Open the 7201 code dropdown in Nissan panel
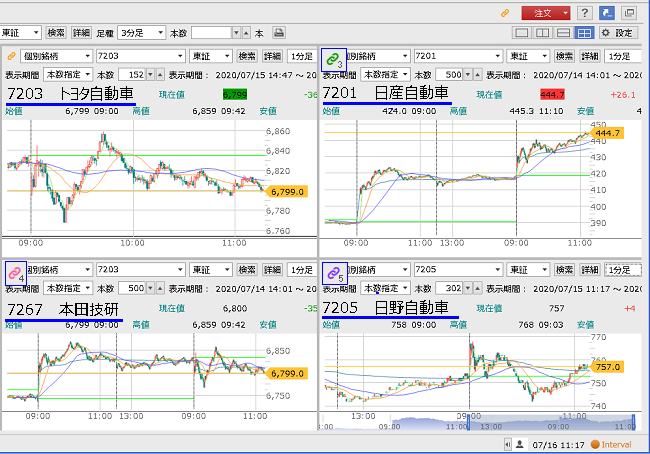650x454 pixels. click(458, 56)
